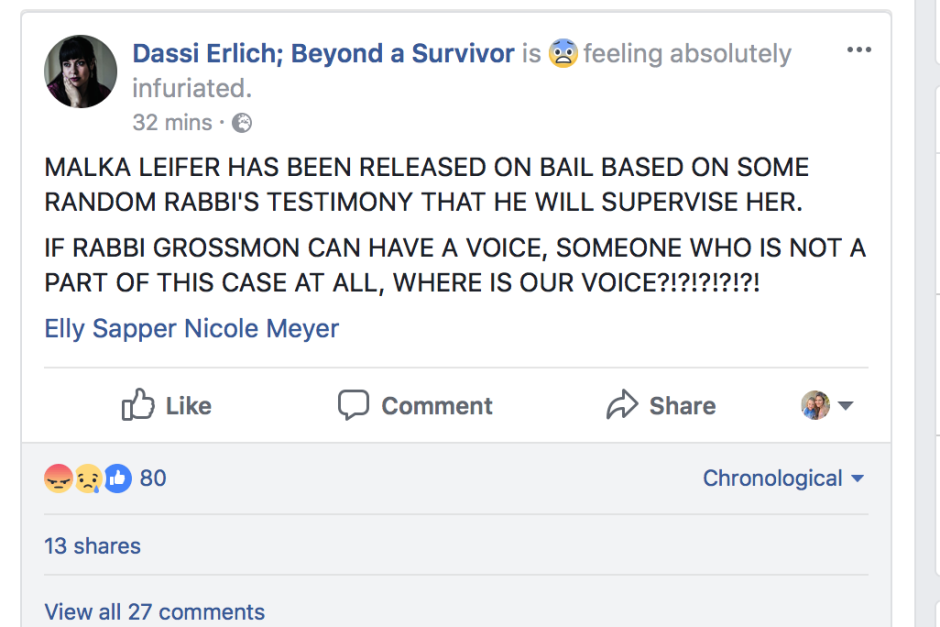Click the post author's profile picture
The height and width of the screenshot is (627, 940).
pyautogui.click(x=81, y=72)
